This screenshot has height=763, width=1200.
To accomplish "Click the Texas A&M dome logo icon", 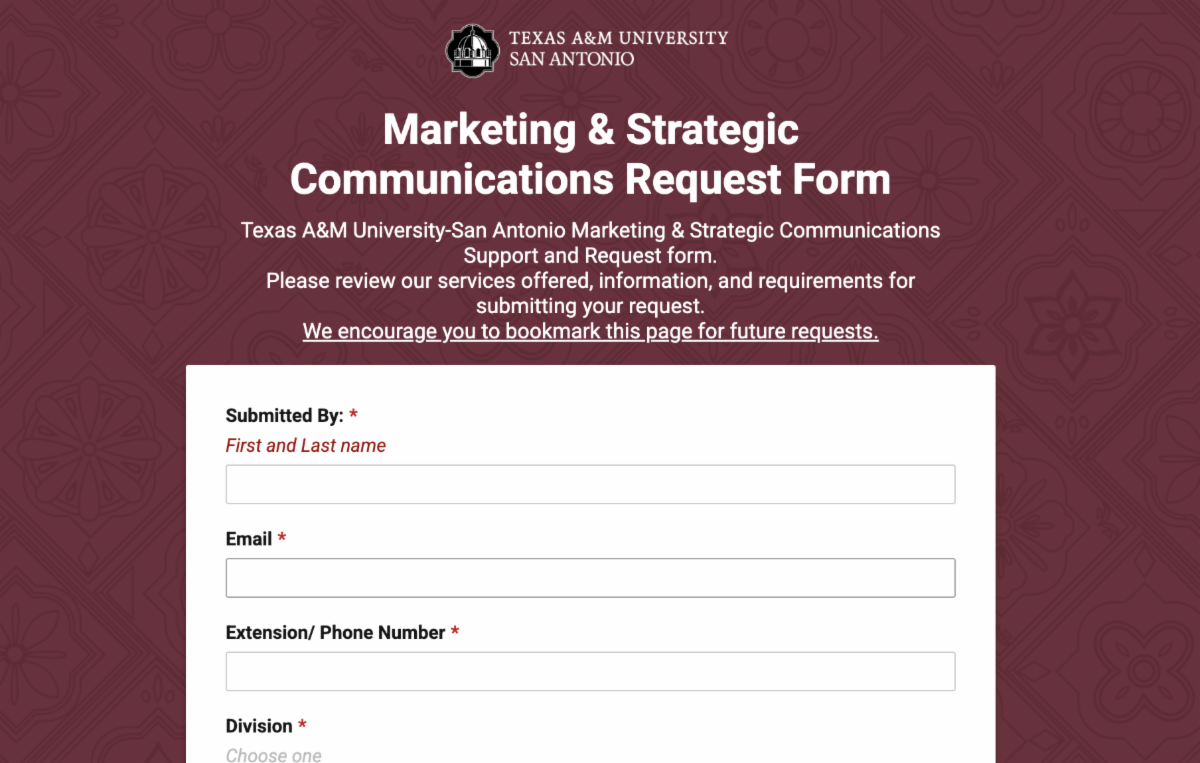I will [x=471, y=49].
